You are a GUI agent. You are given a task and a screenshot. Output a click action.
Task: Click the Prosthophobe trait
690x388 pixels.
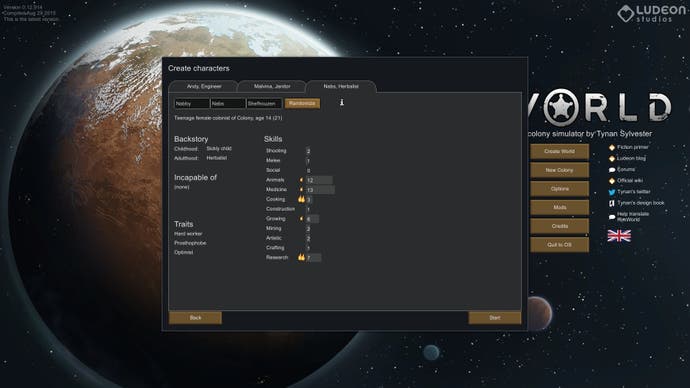190,243
